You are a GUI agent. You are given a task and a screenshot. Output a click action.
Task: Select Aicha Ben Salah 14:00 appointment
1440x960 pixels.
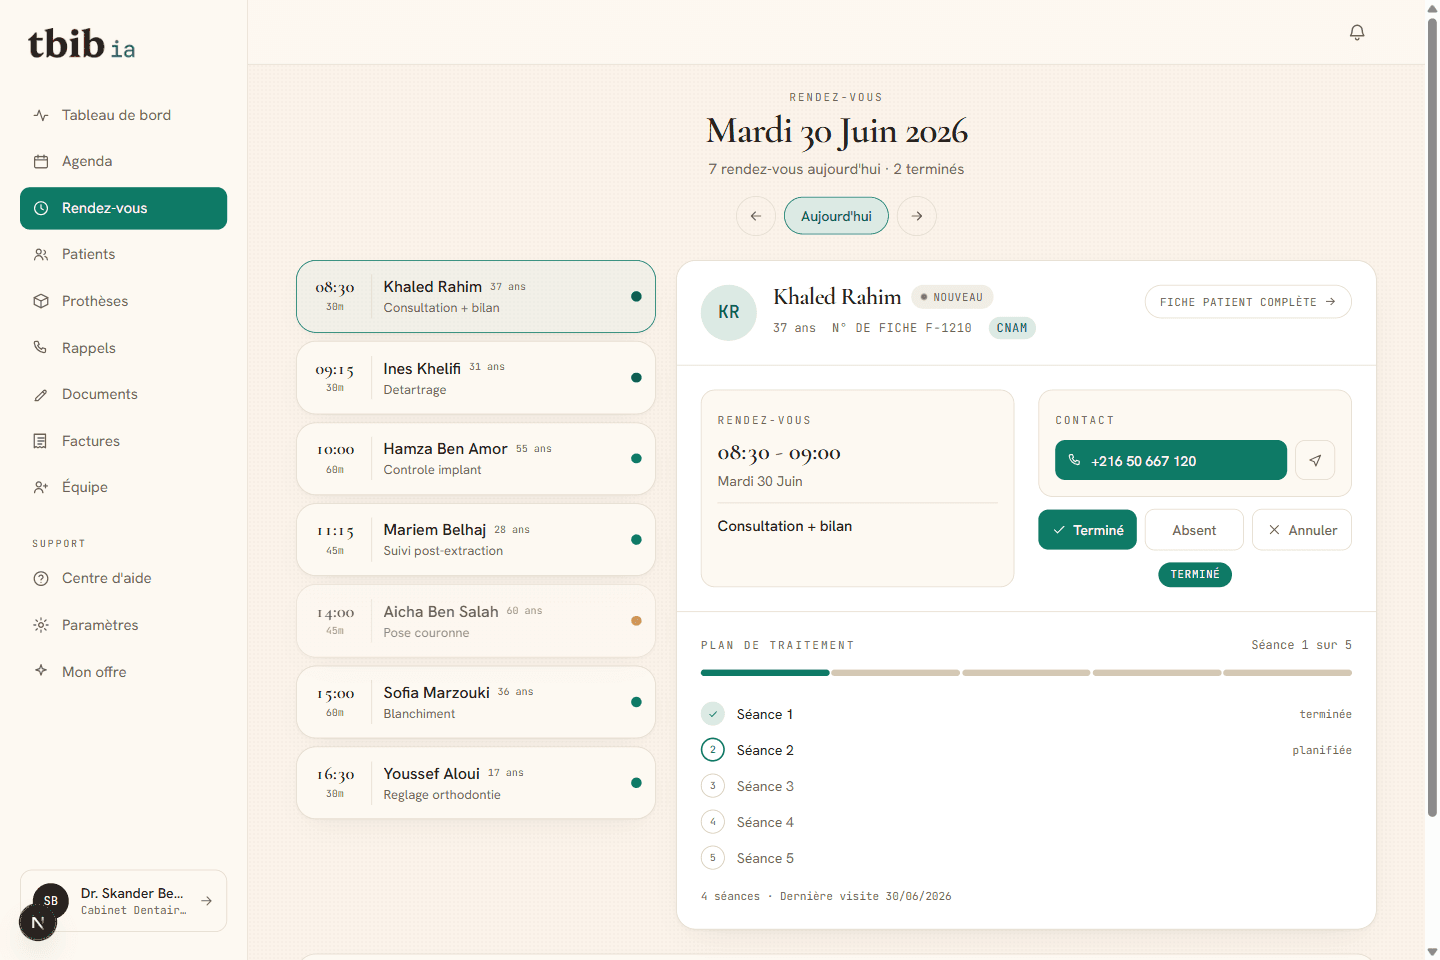[476, 621]
